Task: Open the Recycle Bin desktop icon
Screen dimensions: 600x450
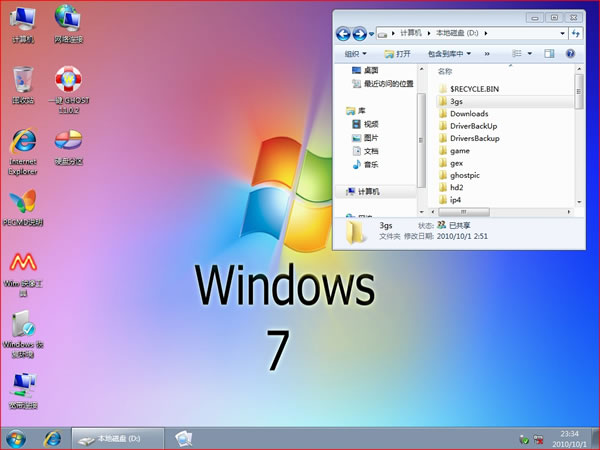Action: (22, 82)
